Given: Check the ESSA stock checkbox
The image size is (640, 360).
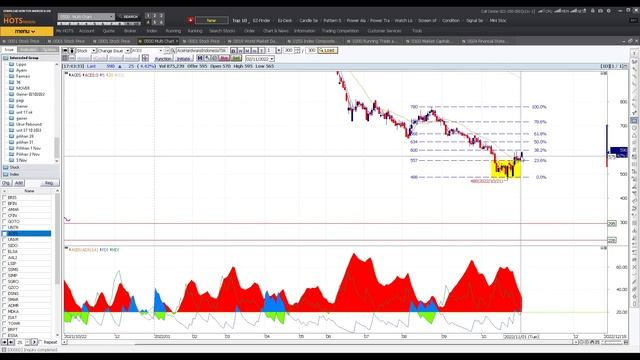Looking at the screenshot, I should click(x=4, y=336).
